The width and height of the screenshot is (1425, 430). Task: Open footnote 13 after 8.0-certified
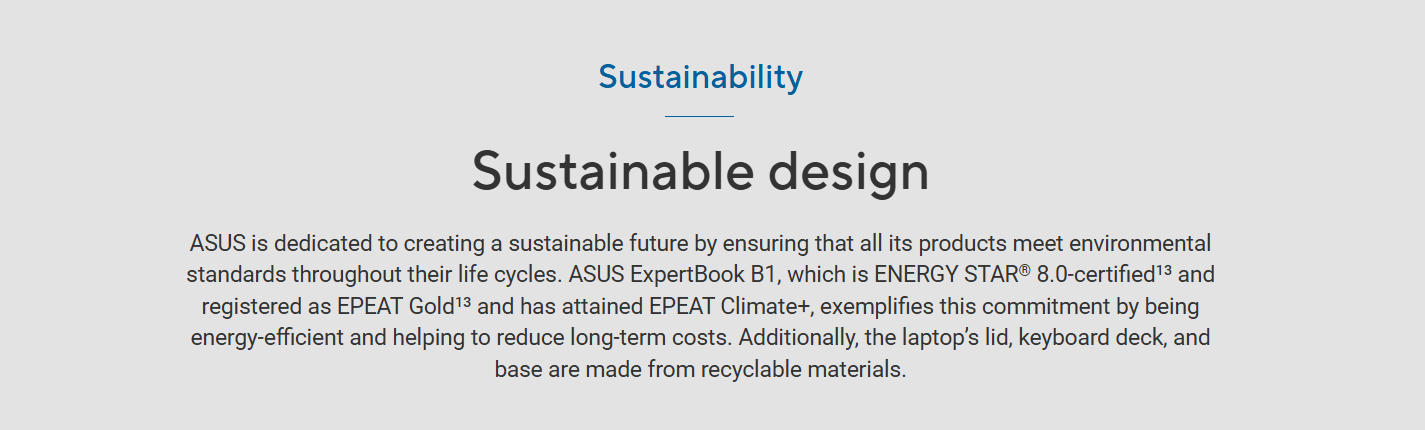pos(1164,269)
